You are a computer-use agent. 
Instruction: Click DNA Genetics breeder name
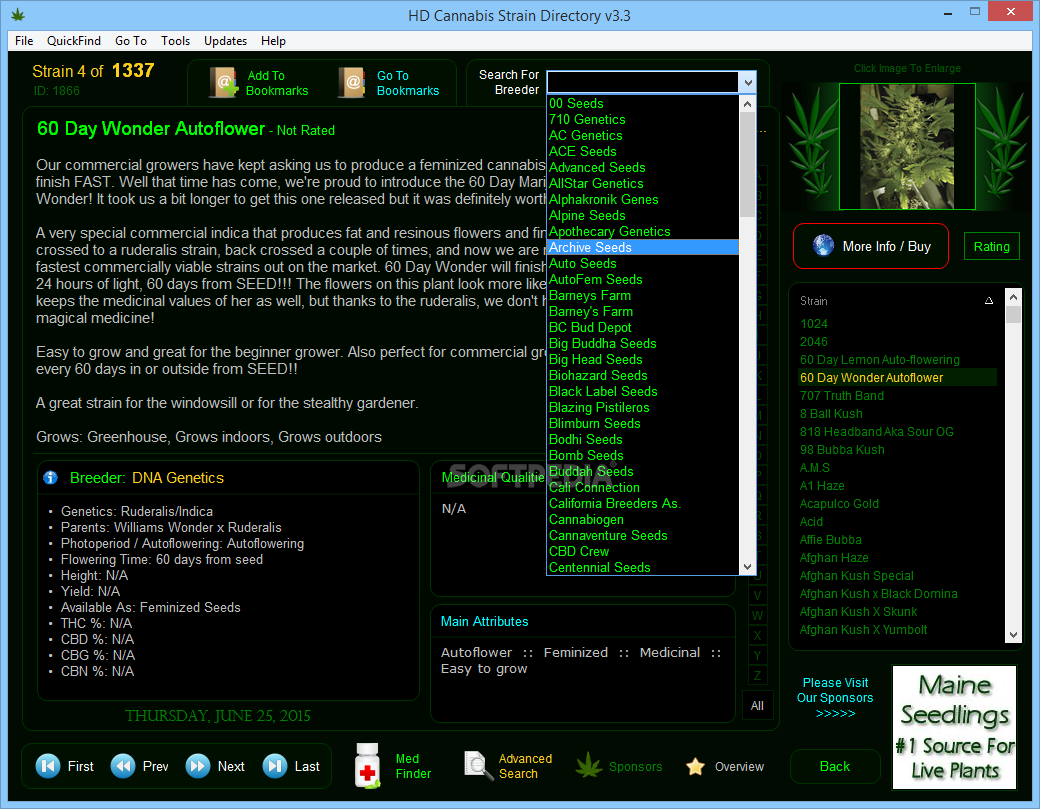178,477
